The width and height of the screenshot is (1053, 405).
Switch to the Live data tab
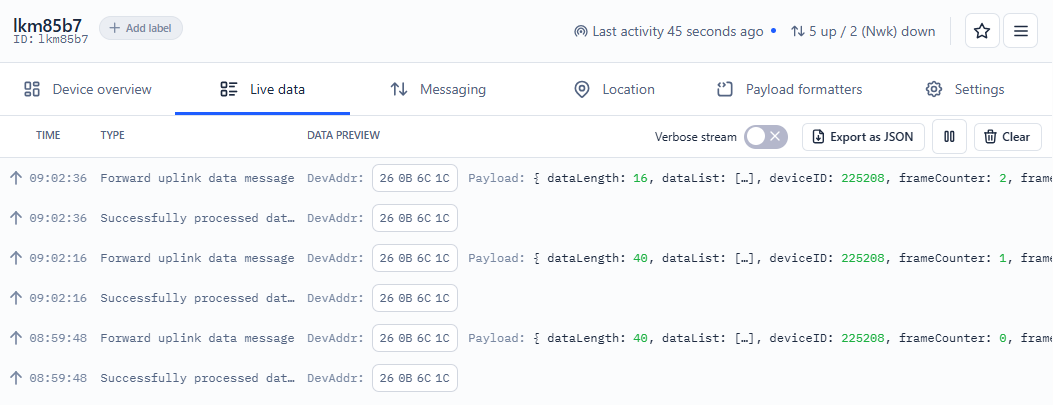coord(263,89)
